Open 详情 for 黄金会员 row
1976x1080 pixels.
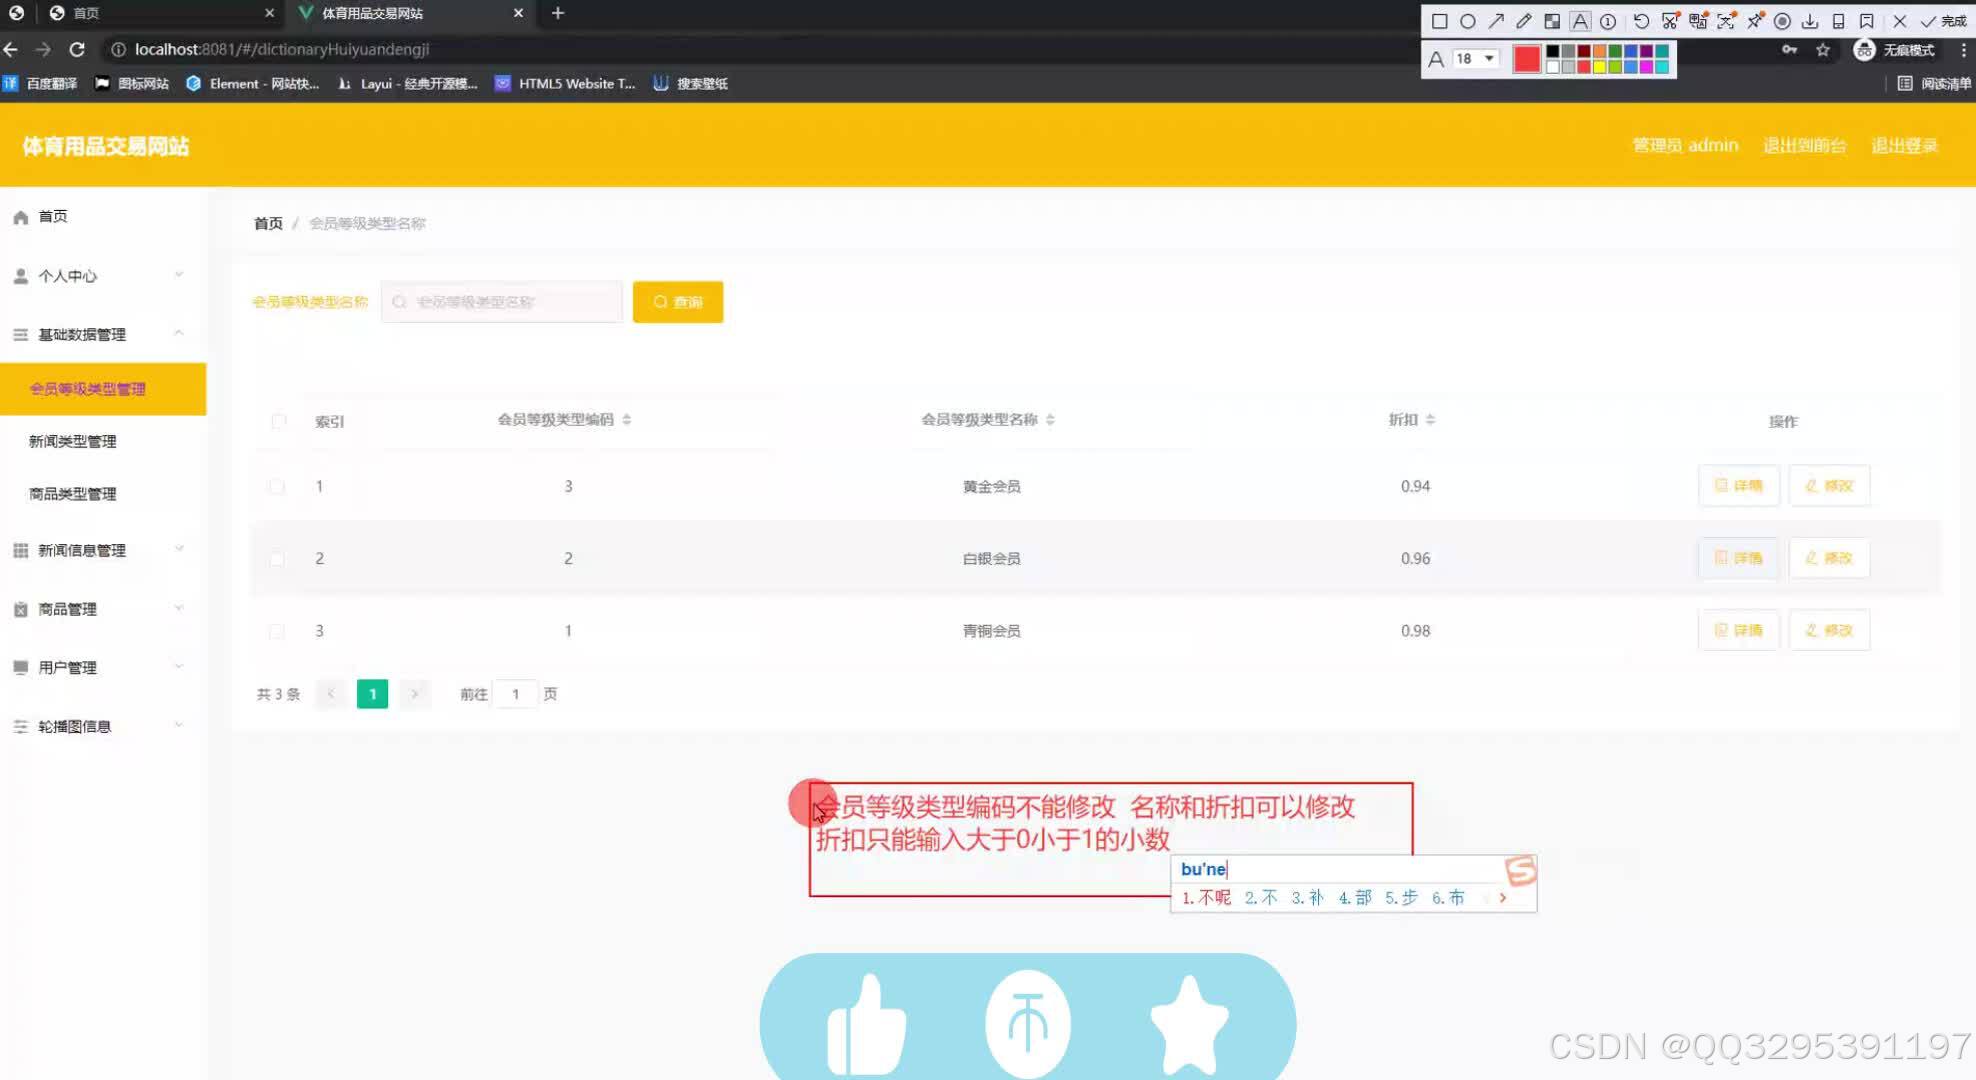pos(1738,486)
